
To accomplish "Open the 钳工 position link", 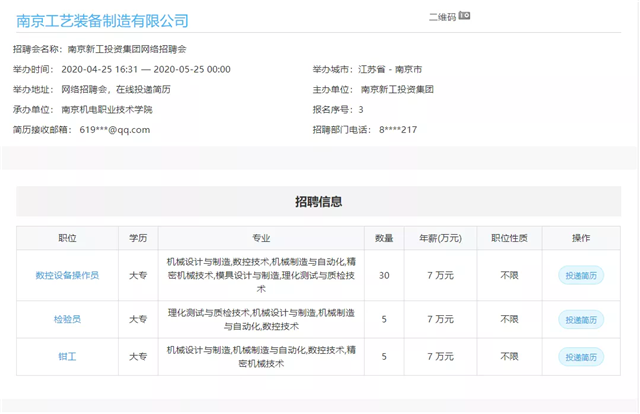I will click(x=67, y=356).
